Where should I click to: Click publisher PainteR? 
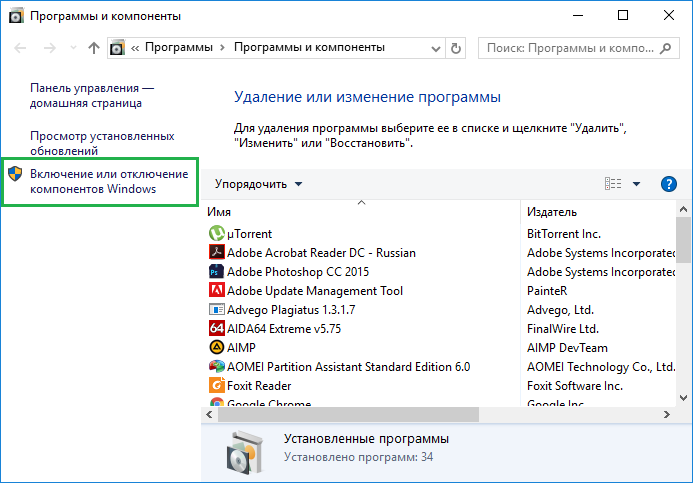point(547,291)
